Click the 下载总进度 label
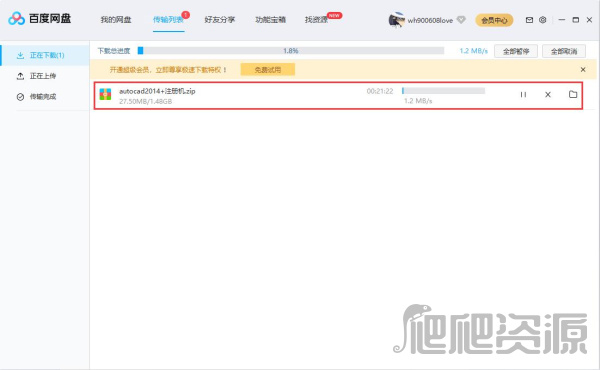Image resolution: width=600 pixels, height=370 pixels. 114,51
